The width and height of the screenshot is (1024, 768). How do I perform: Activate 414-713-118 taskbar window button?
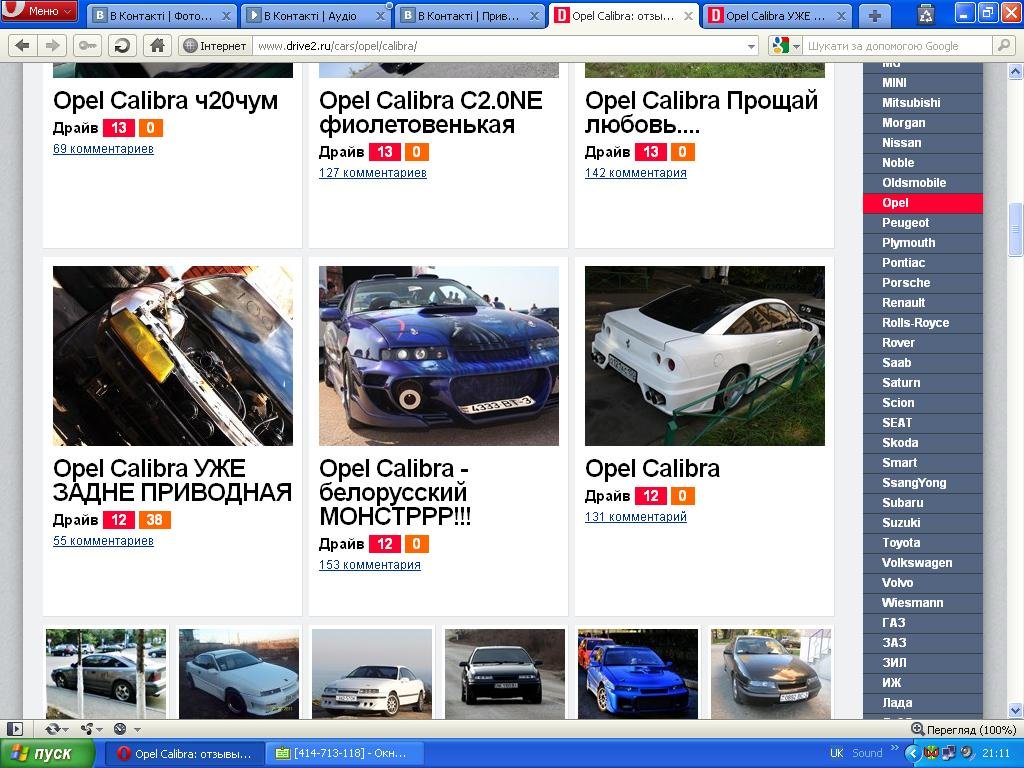(x=344, y=754)
